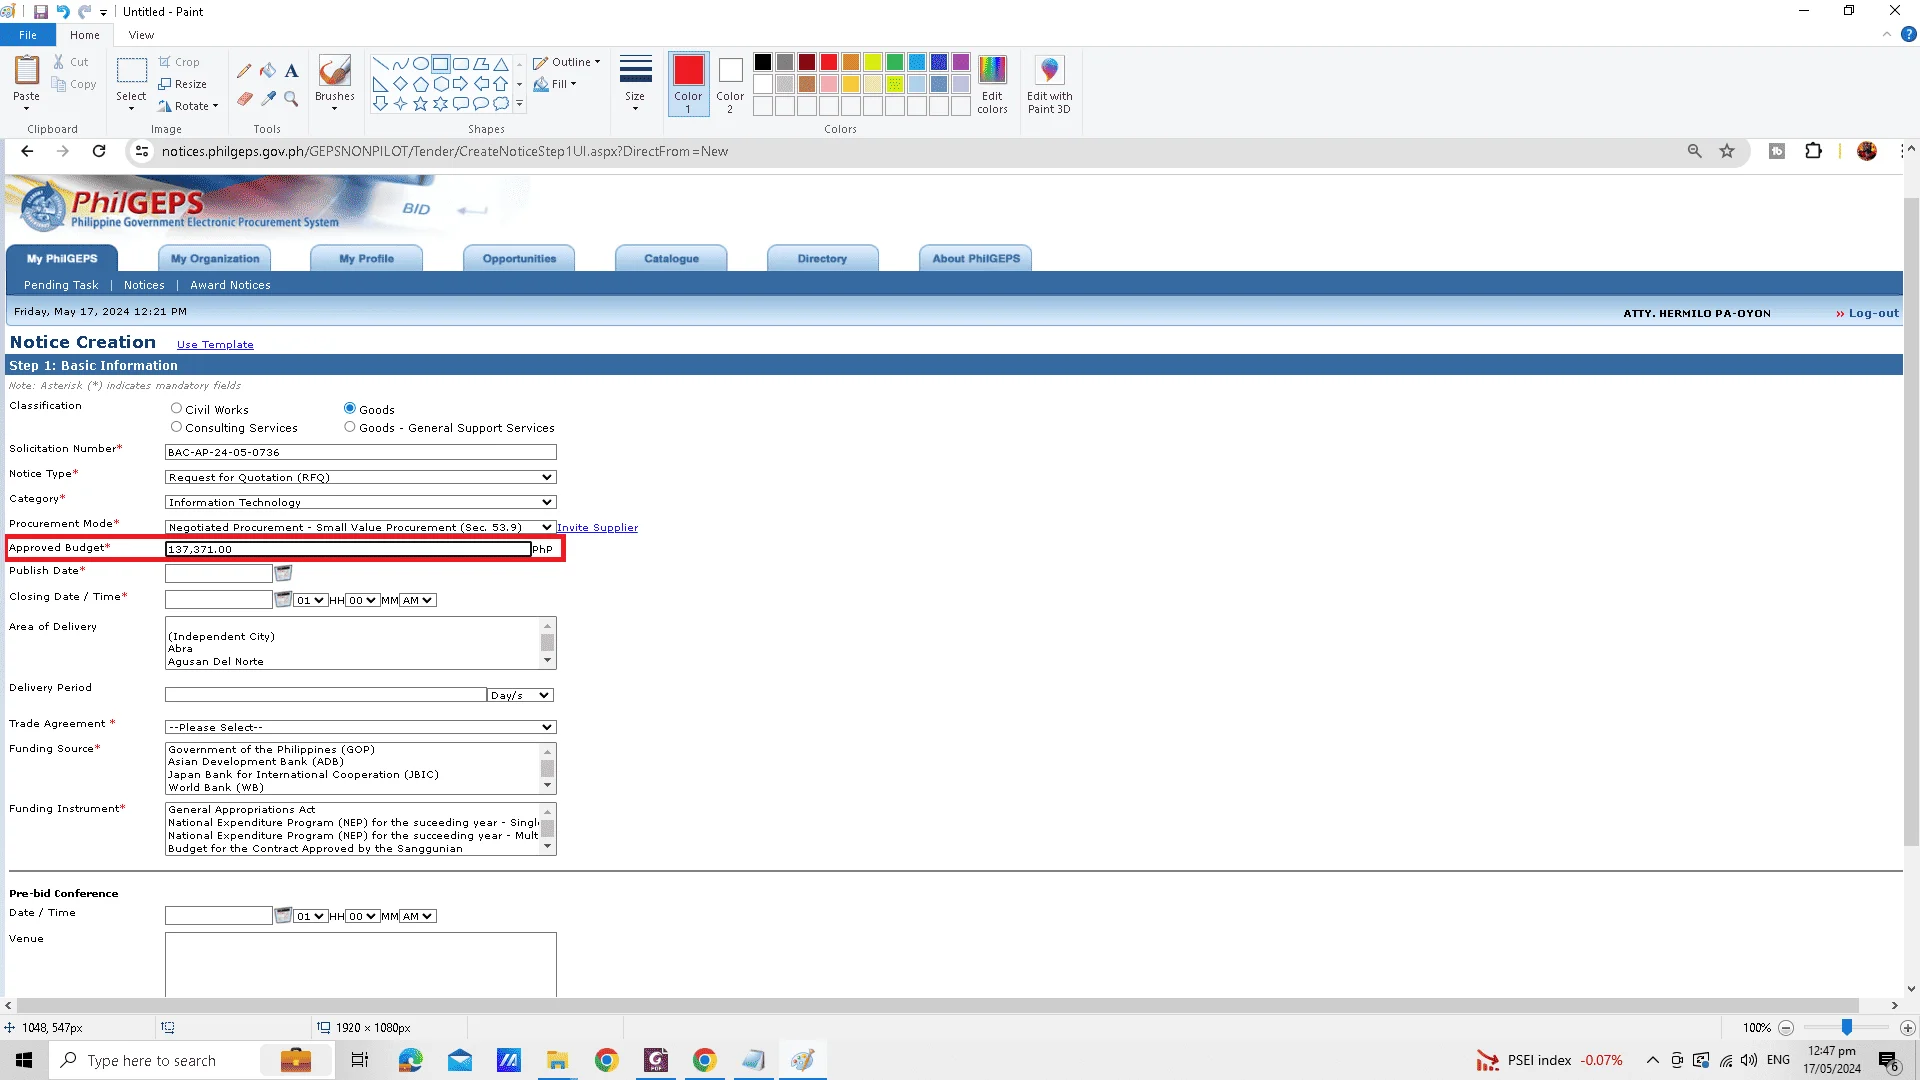The width and height of the screenshot is (1920, 1080).
Task: Open Delivery Period Day/s unit dropdown
Action: click(x=520, y=695)
